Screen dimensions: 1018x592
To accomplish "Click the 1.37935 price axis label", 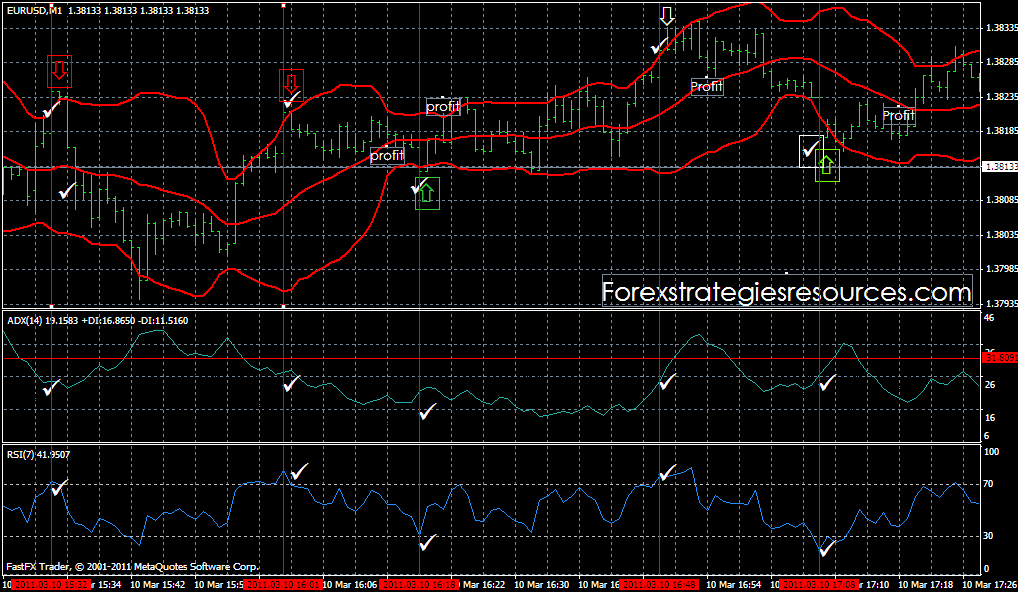I will [1000, 303].
